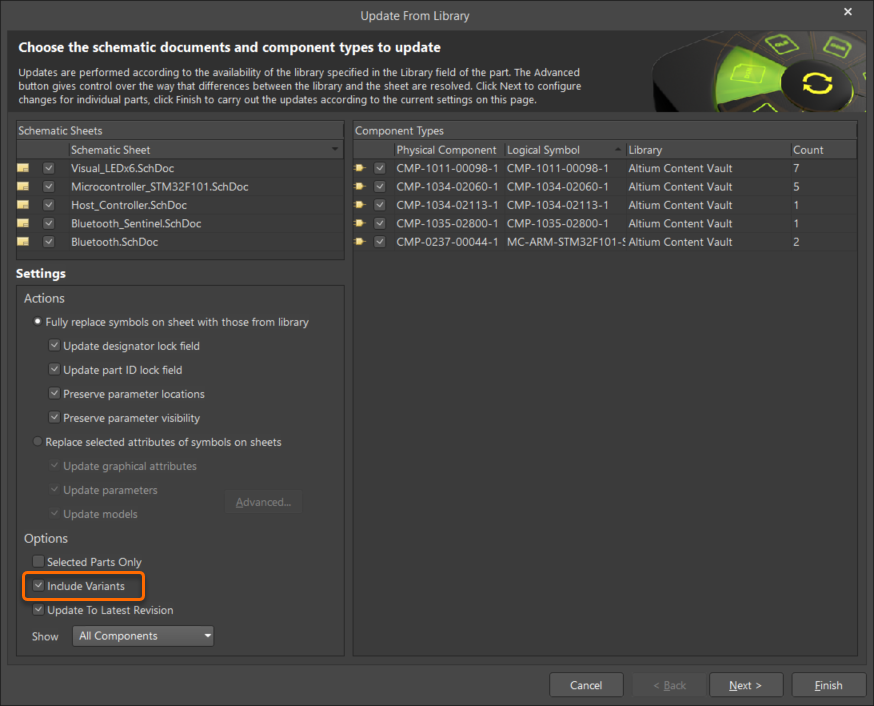
Task: Click greyed Update parameters checkbox
Action: click(54, 489)
